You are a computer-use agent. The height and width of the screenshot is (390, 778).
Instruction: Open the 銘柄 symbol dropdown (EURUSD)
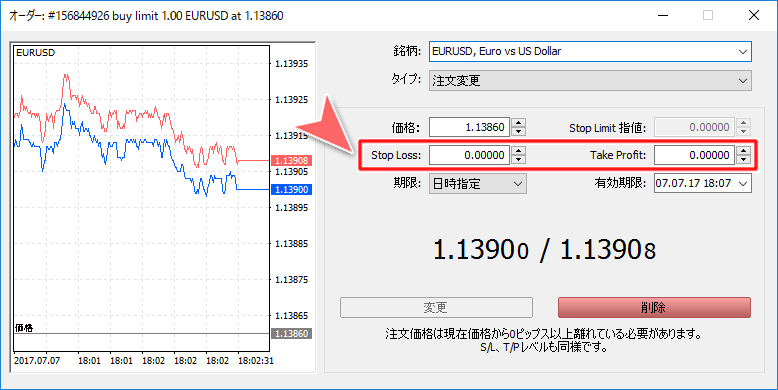(590, 52)
